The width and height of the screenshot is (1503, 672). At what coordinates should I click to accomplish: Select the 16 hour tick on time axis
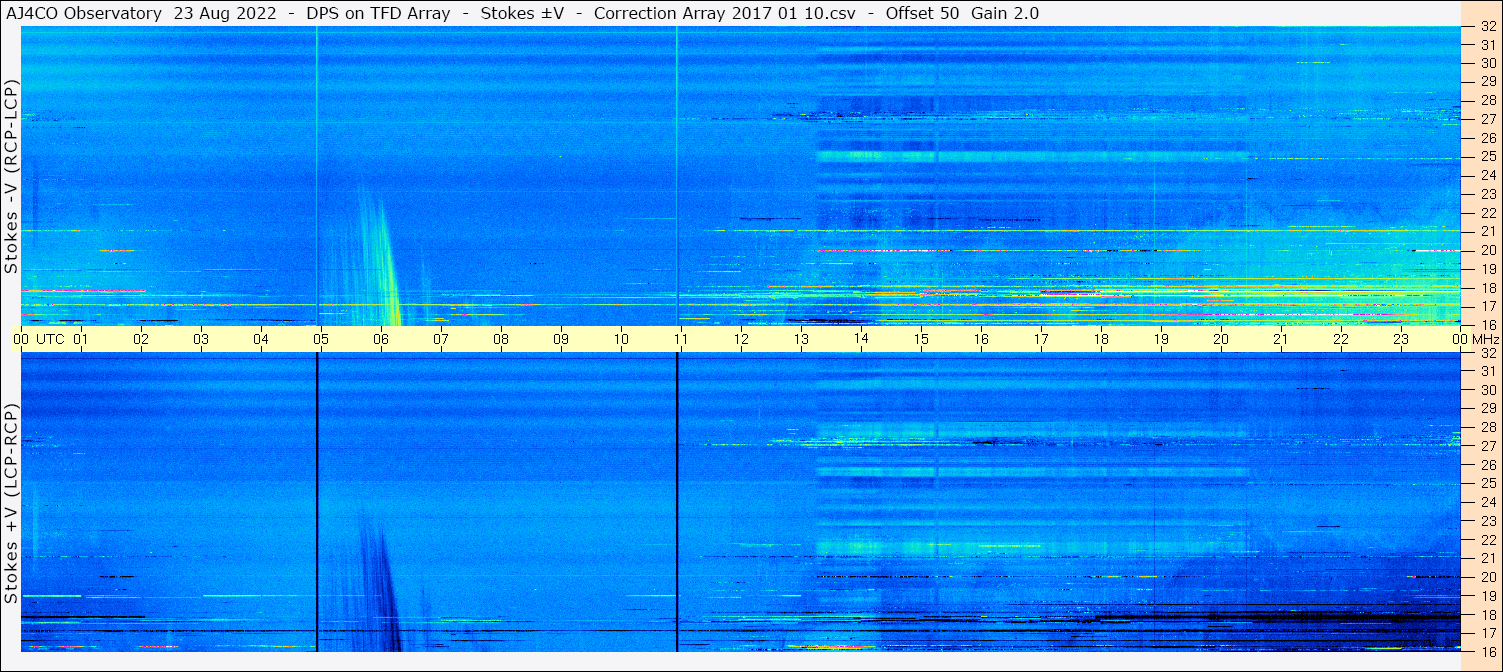pyautogui.click(x=981, y=339)
